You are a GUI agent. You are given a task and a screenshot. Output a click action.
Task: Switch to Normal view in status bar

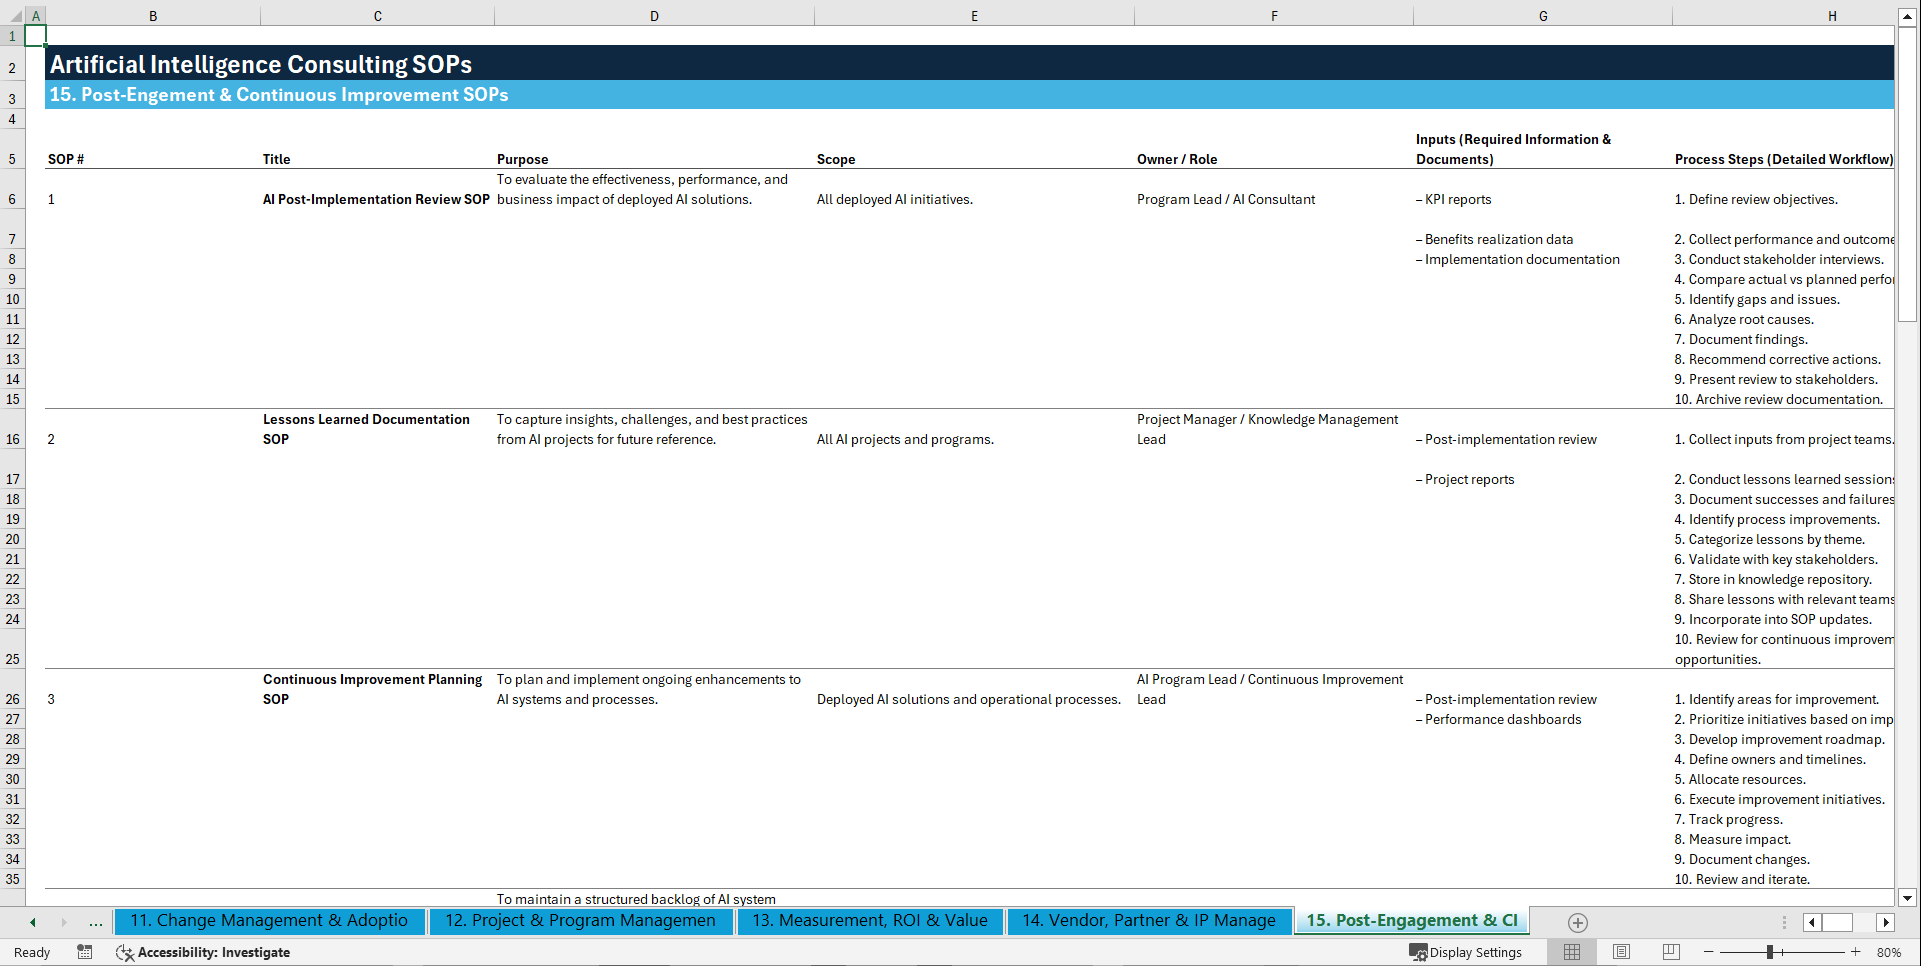point(1571,952)
